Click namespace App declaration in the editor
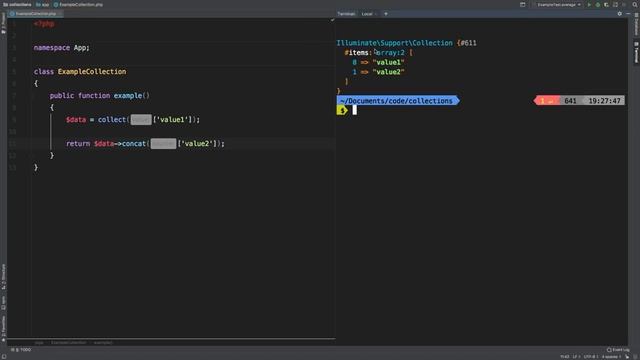The width and height of the screenshot is (640, 360). tap(61, 48)
